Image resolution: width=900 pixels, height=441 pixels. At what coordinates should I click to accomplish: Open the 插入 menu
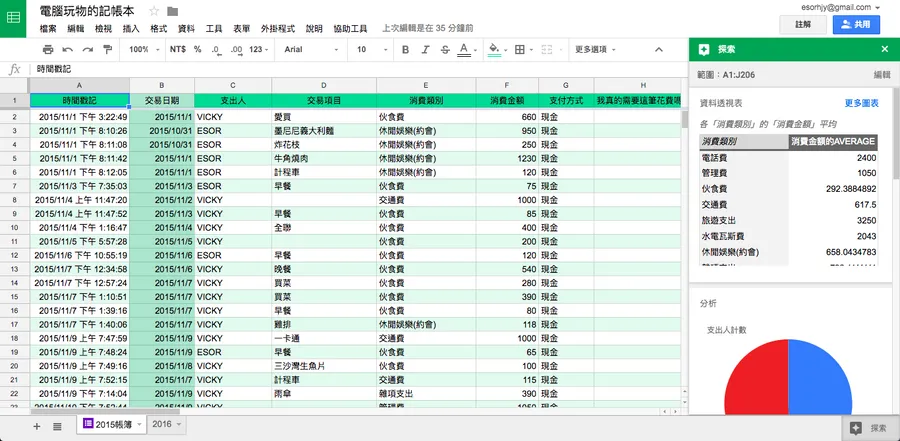[131, 29]
